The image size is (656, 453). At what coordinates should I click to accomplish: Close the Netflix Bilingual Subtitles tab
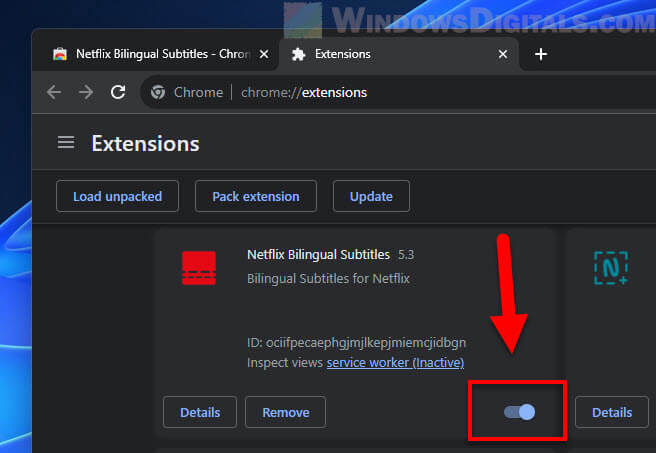pyautogui.click(x=264, y=54)
